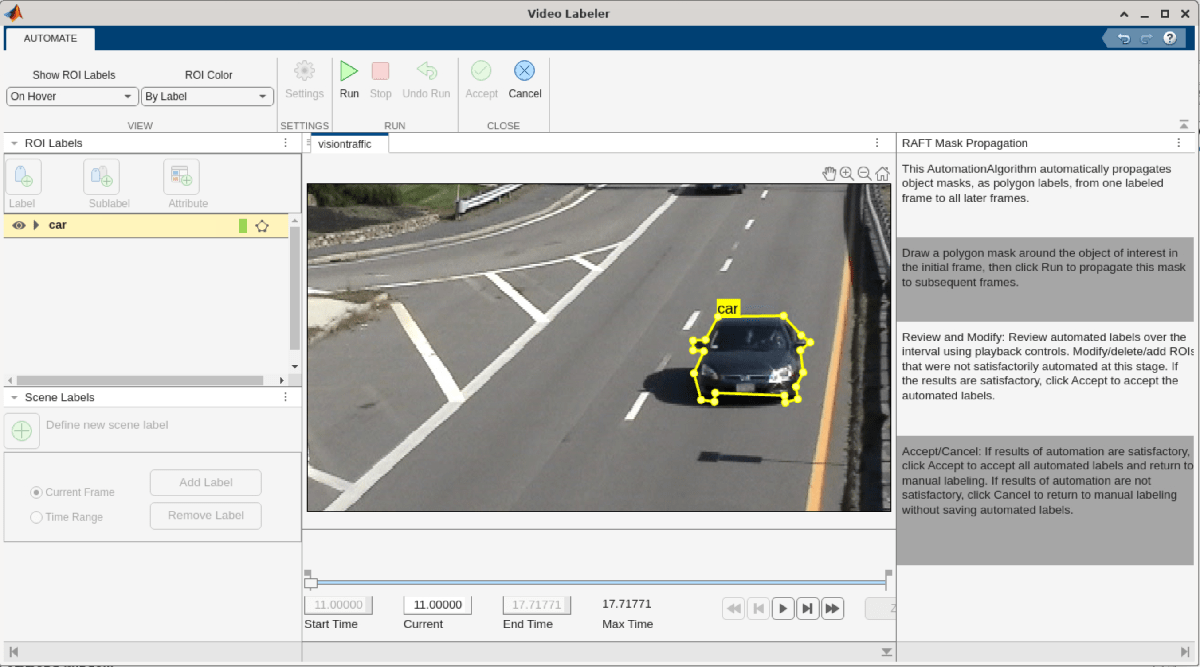Open the ROI Color By Label dropdown
Image resolution: width=1200 pixels, height=667 pixels.
click(x=207, y=97)
